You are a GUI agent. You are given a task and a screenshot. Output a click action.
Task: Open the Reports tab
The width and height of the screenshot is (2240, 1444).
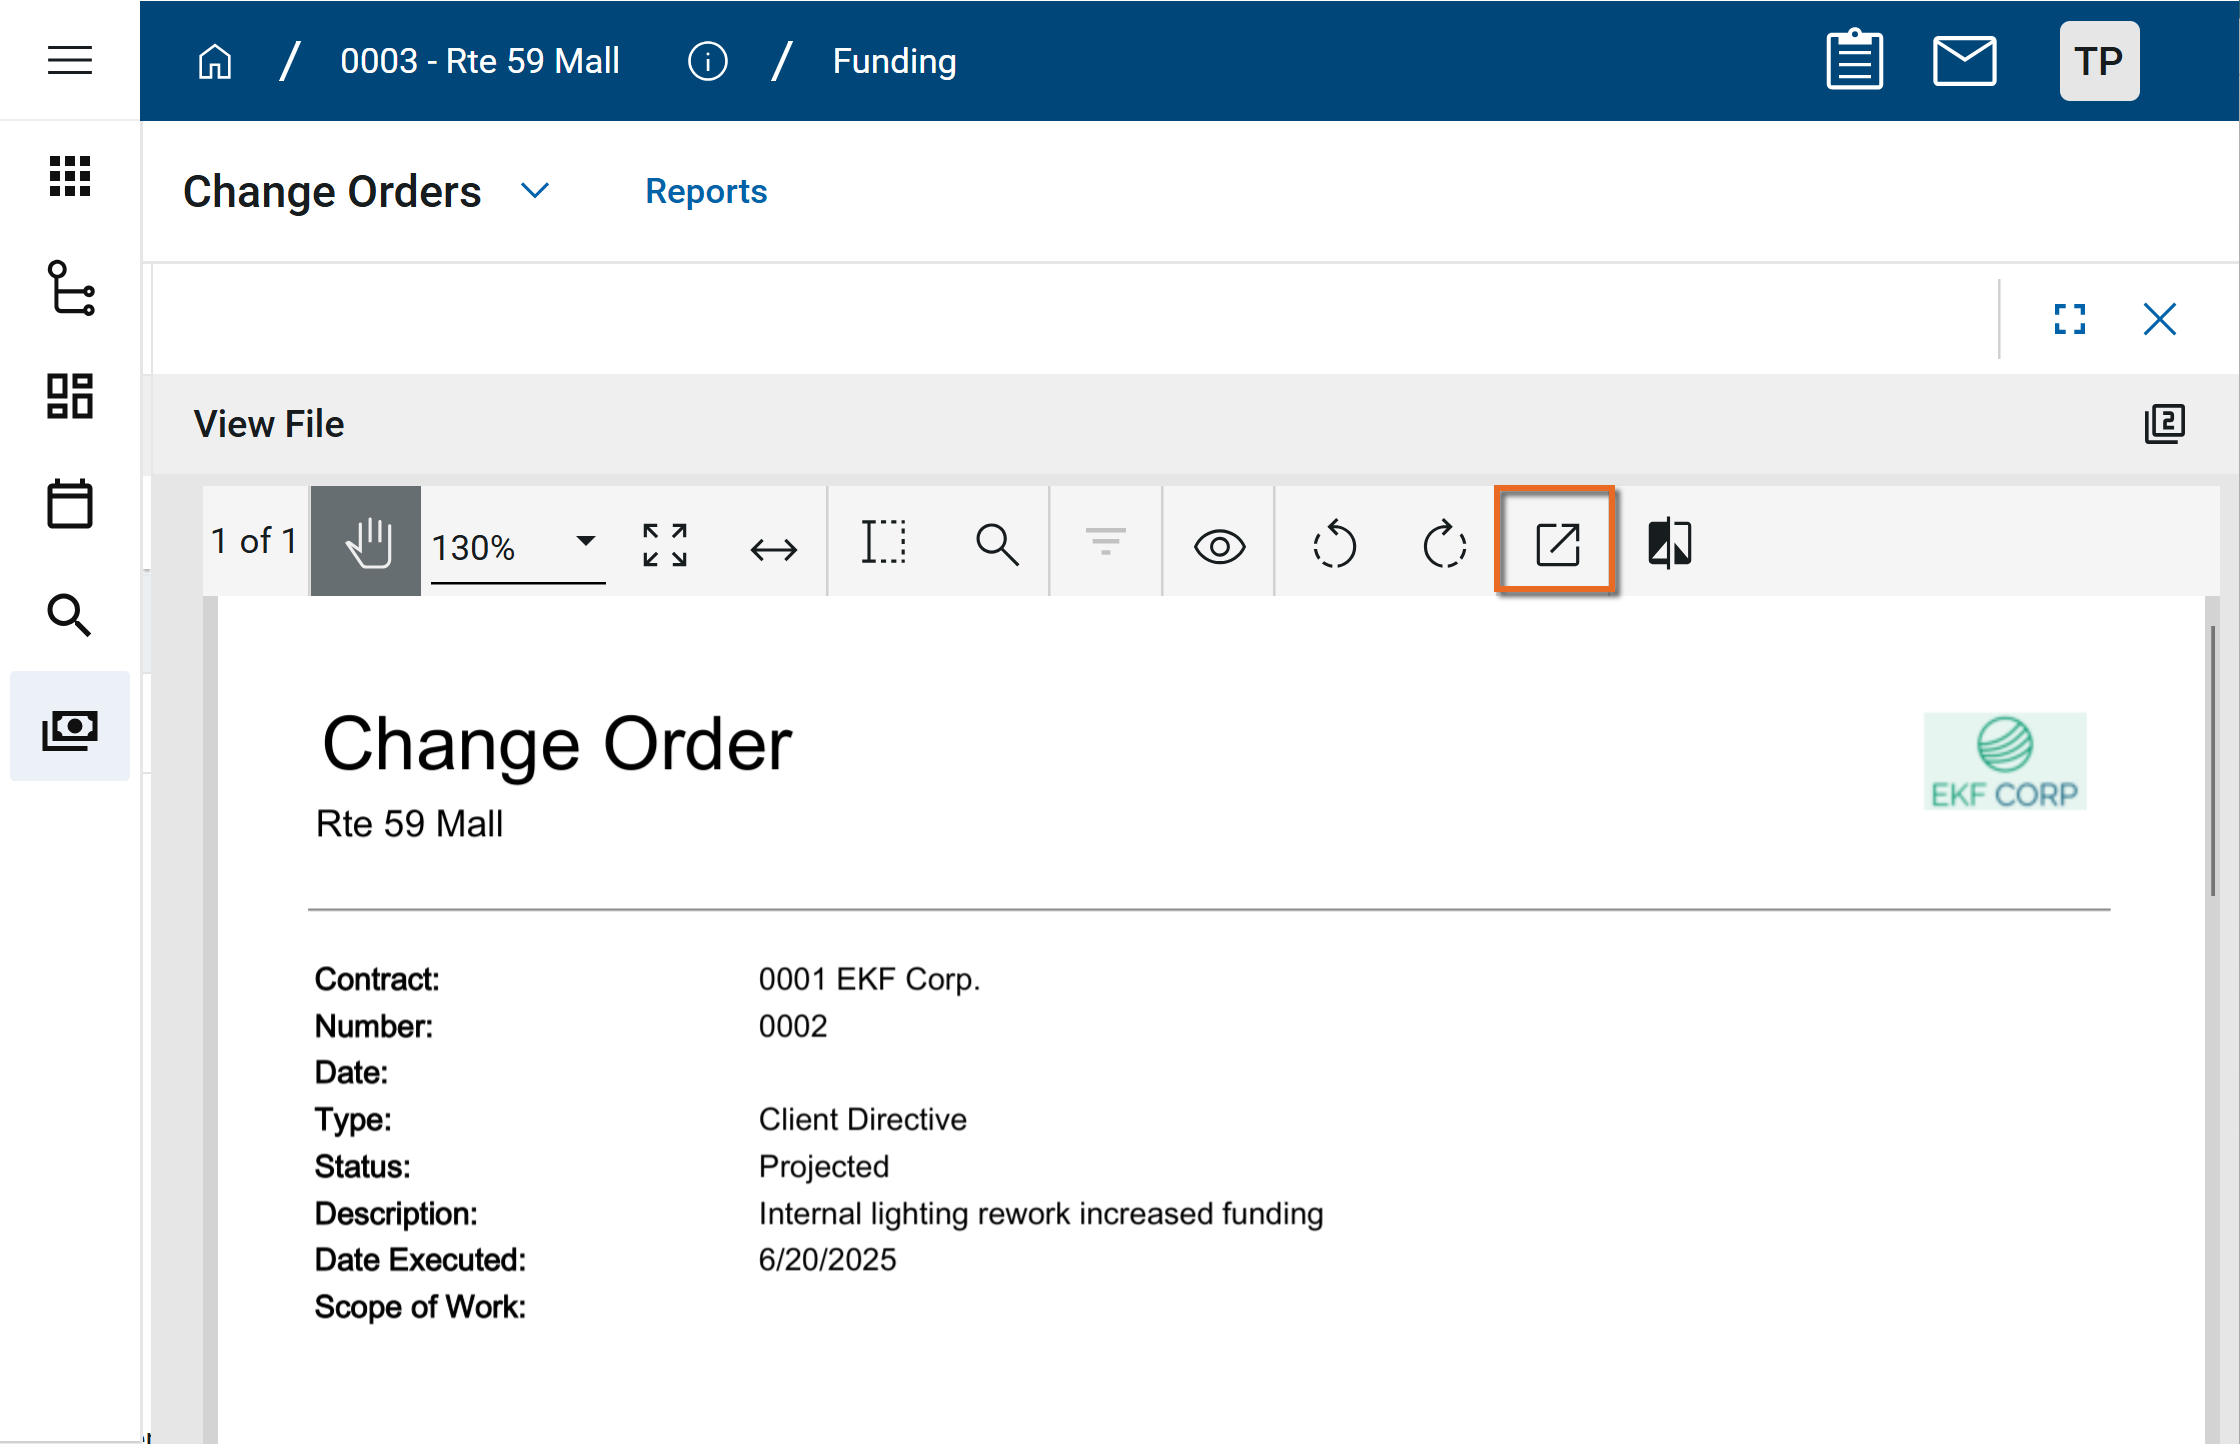coord(706,191)
